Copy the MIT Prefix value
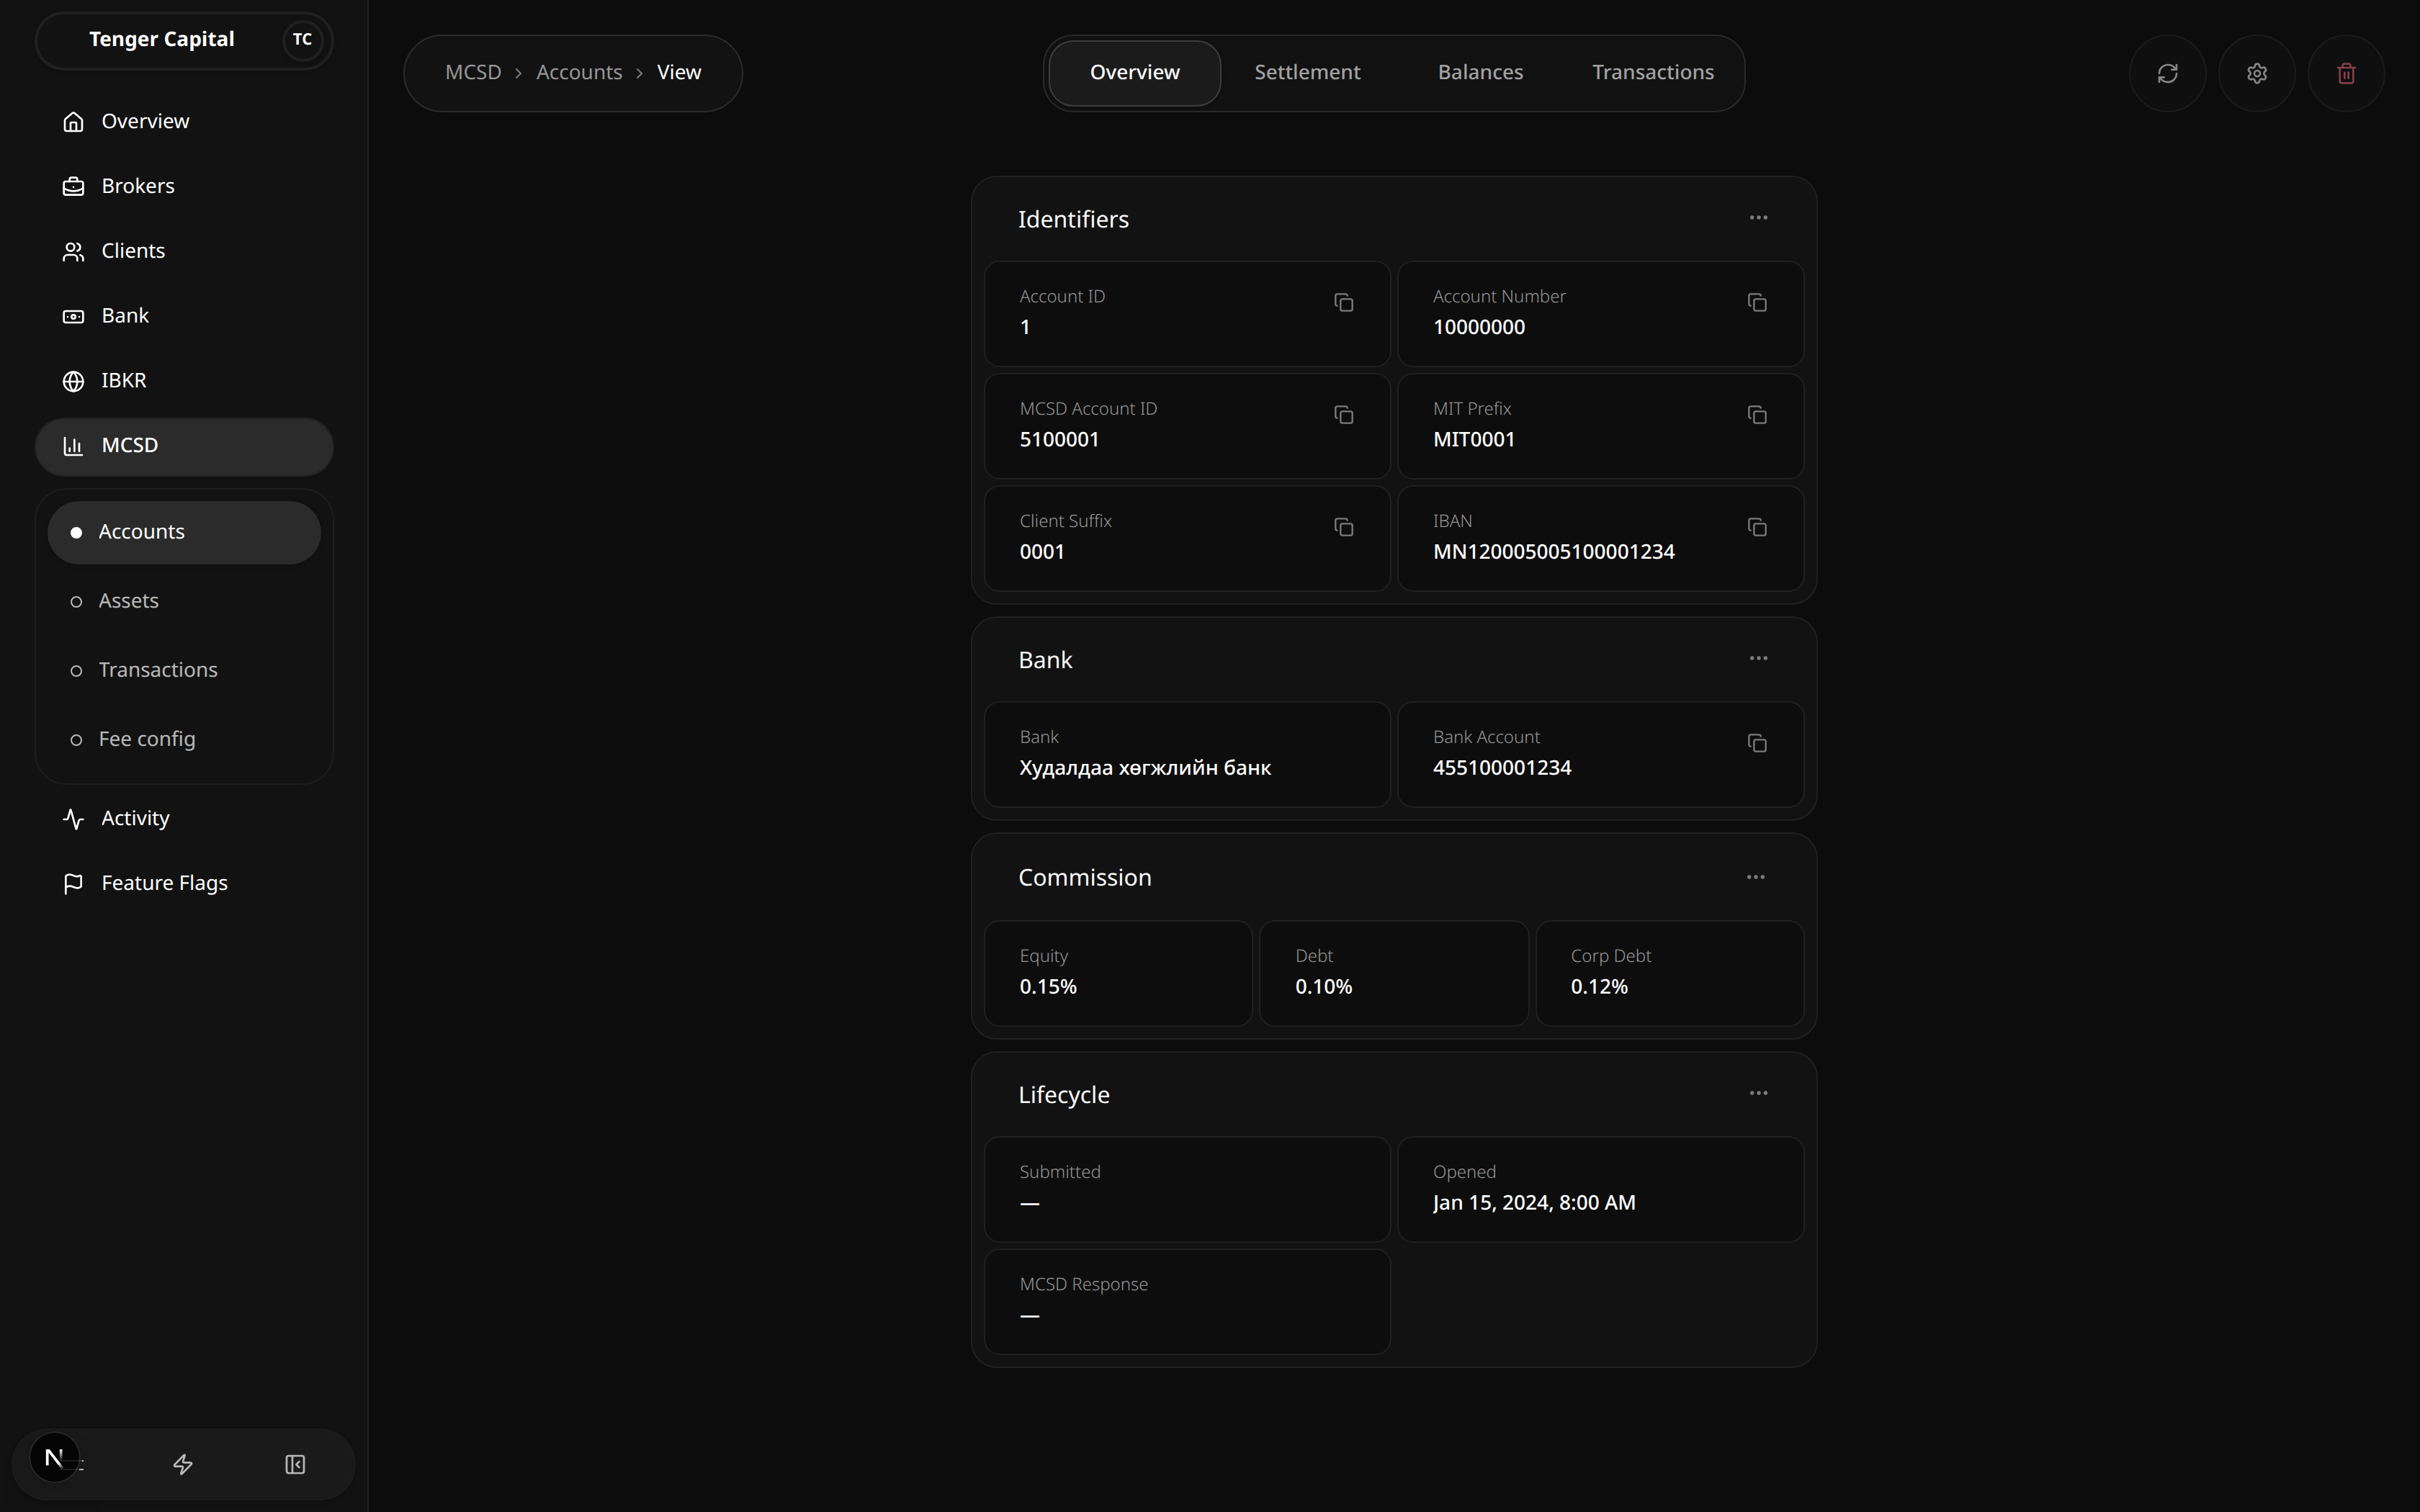 (1756, 414)
